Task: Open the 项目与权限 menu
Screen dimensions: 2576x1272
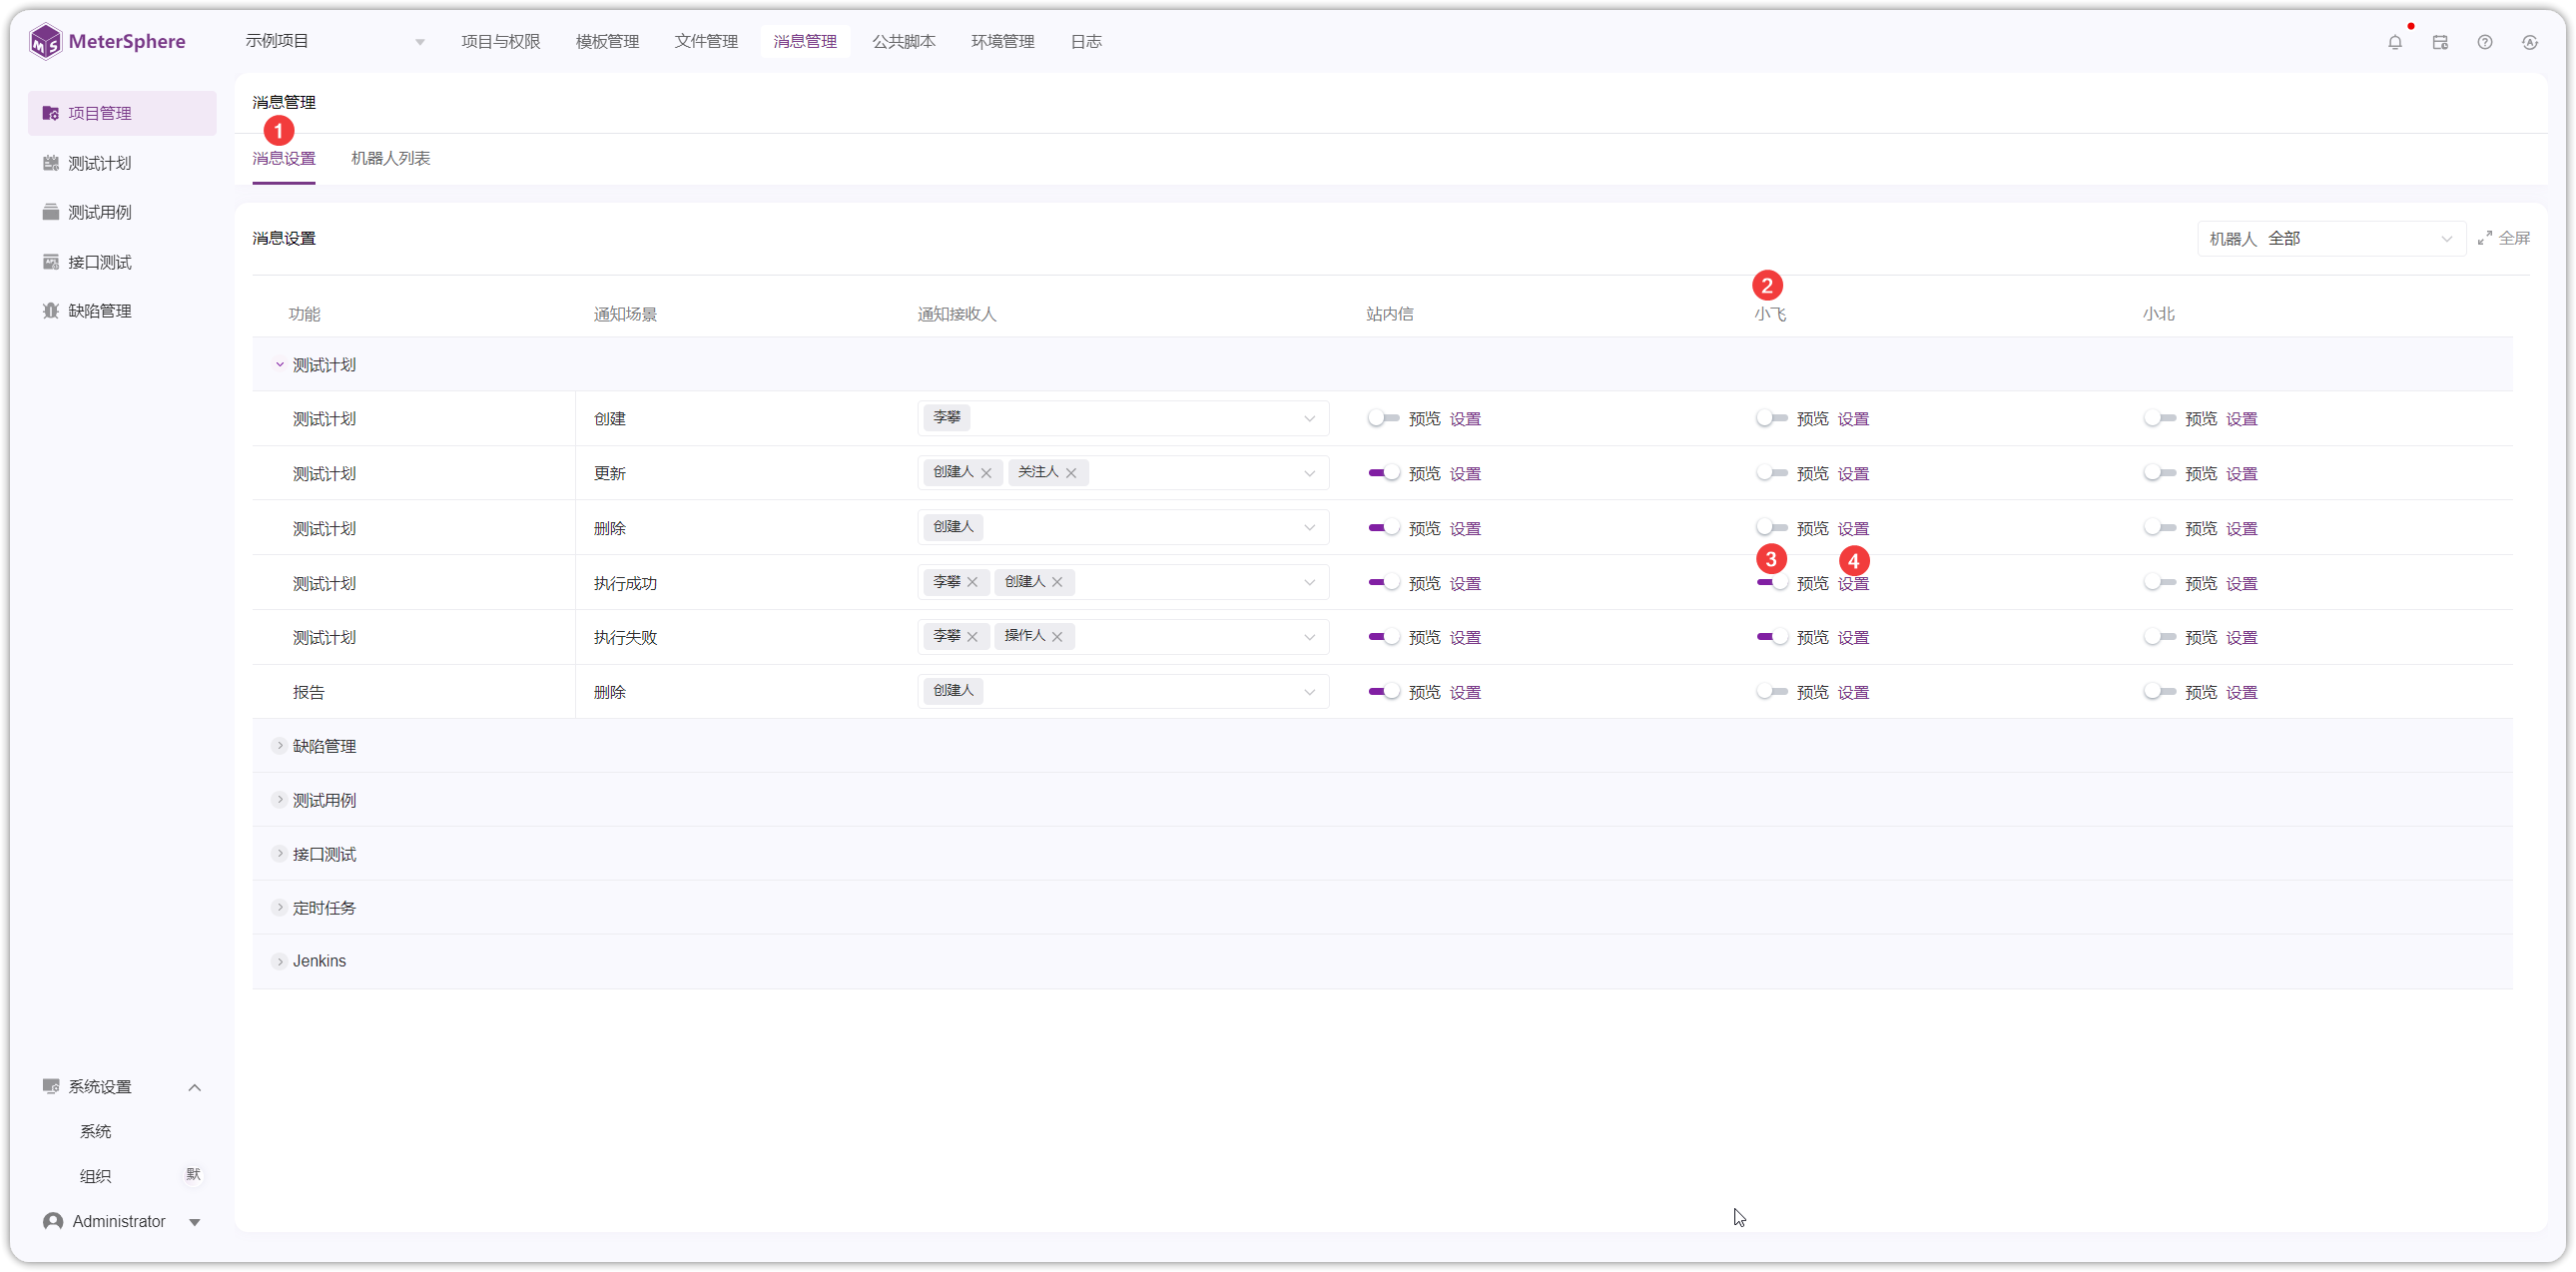Action: pyautogui.click(x=501, y=41)
